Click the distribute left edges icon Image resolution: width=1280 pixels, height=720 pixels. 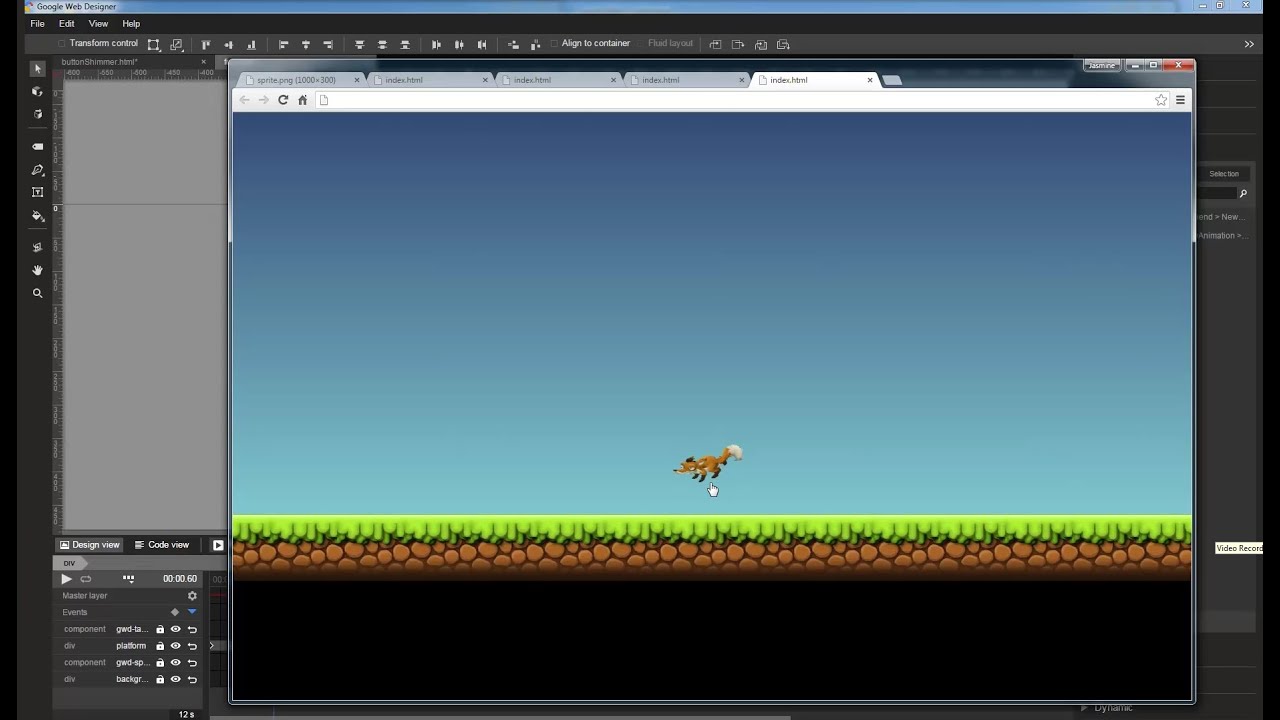tap(436, 44)
